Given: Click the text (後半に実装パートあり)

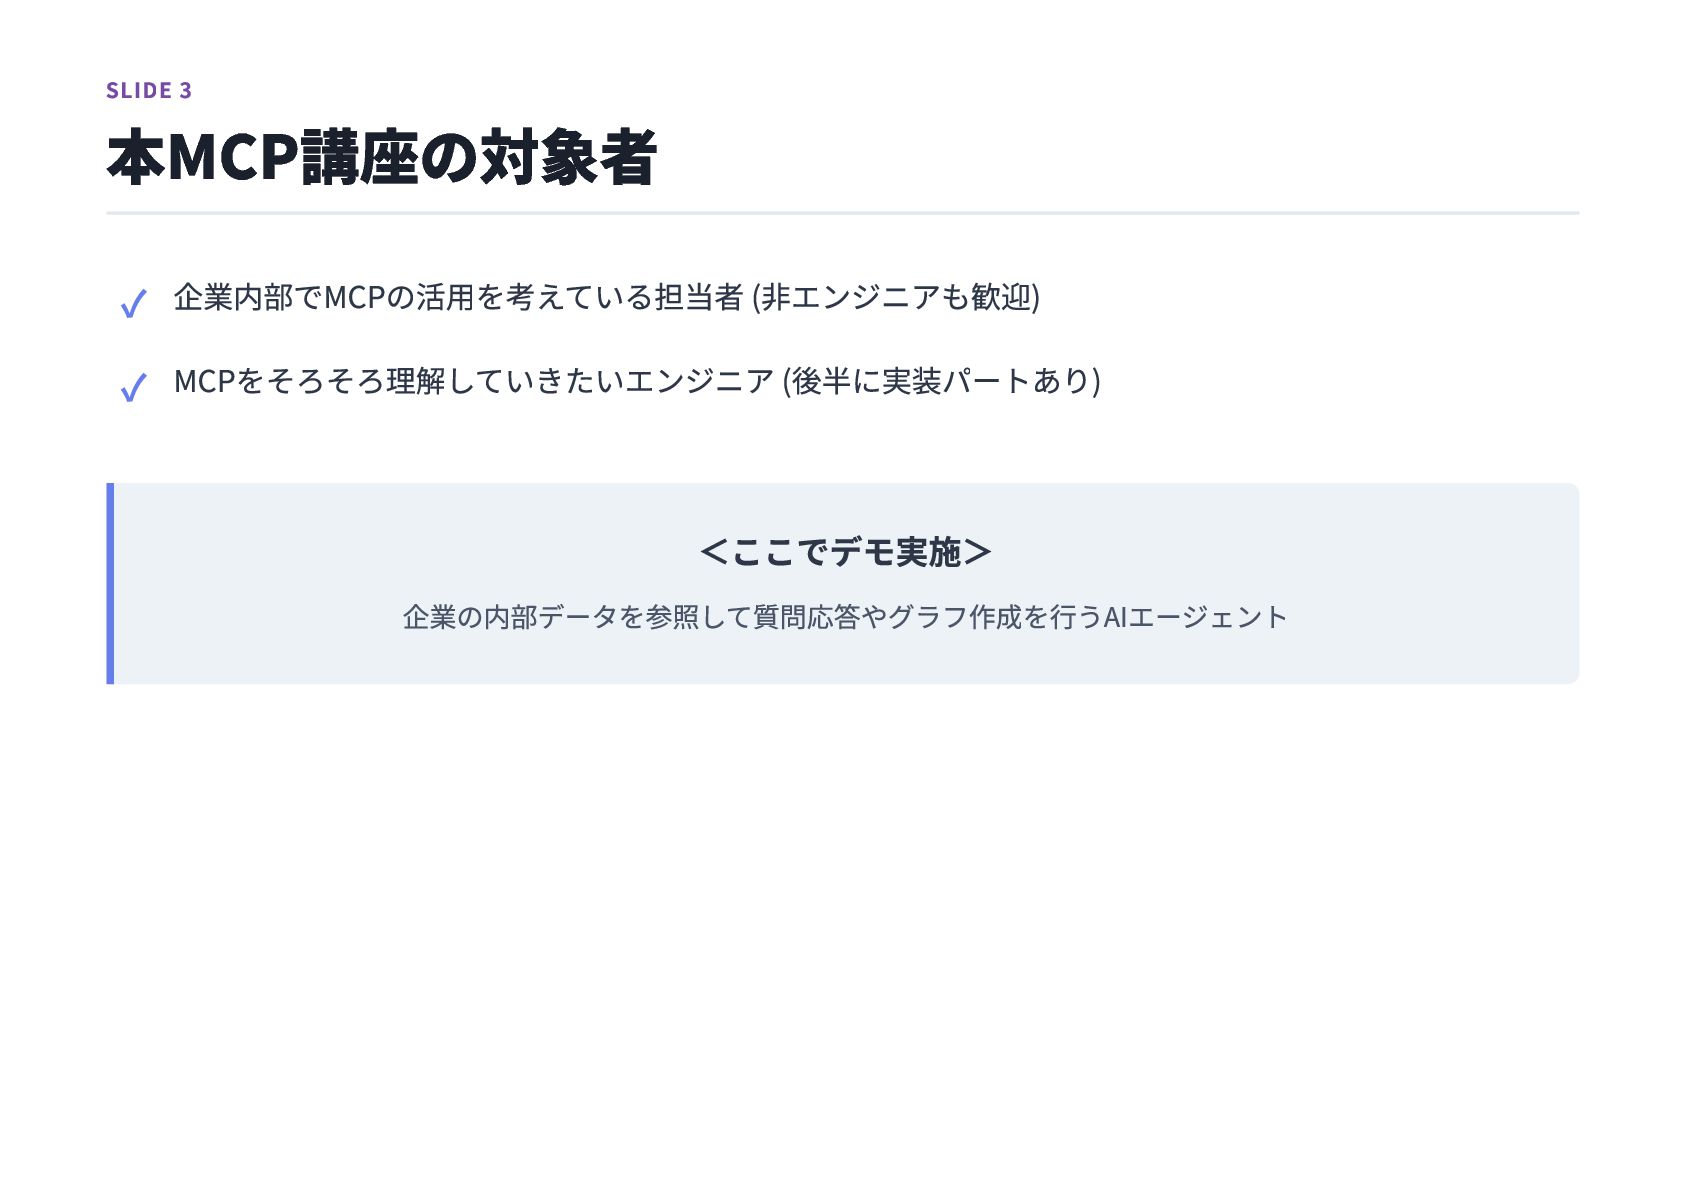Looking at the screenshot, I should [942, 381].
